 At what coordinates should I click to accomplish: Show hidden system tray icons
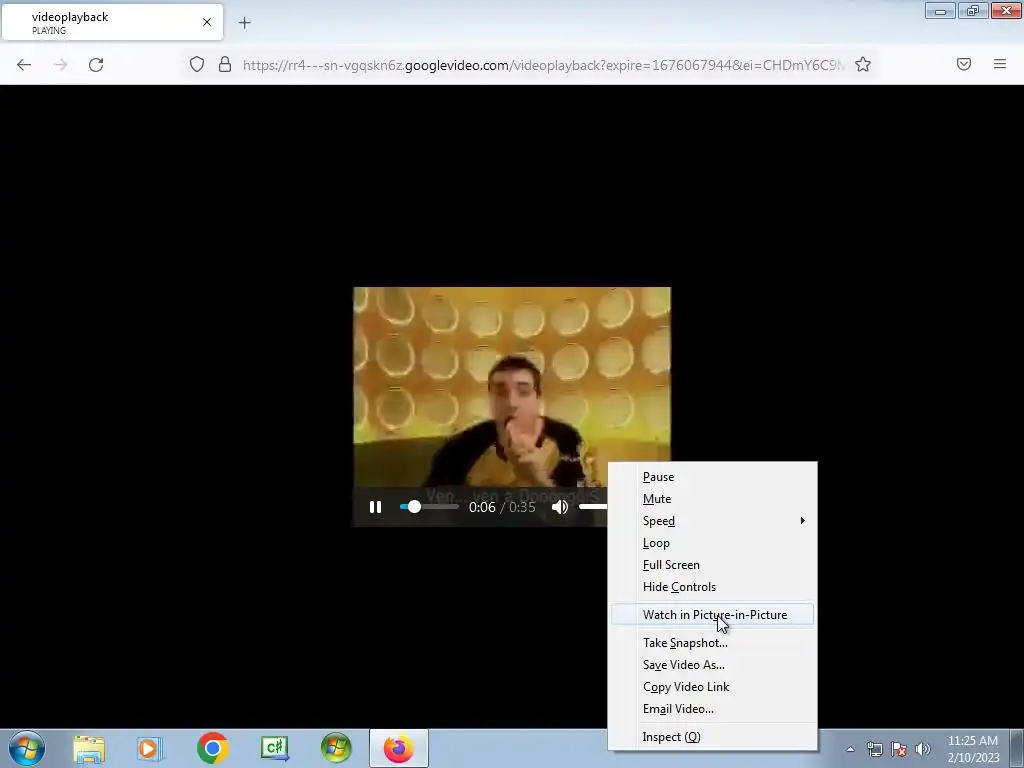coord(850,749)
